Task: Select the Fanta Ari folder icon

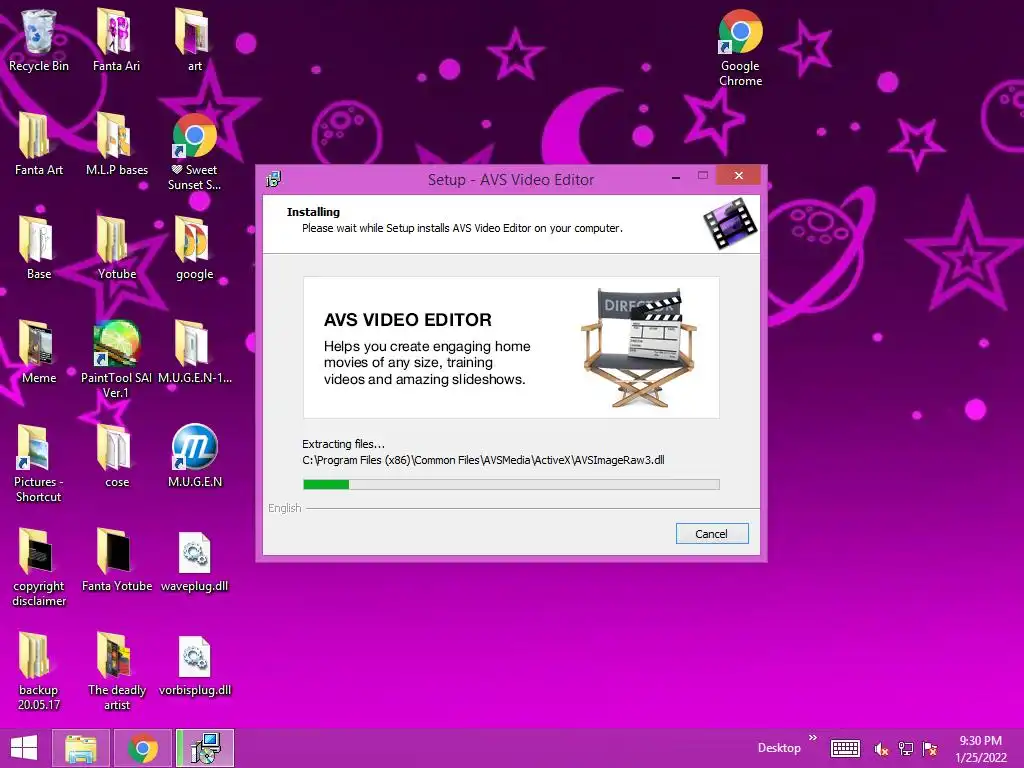Action: click(x=116, y=39)
